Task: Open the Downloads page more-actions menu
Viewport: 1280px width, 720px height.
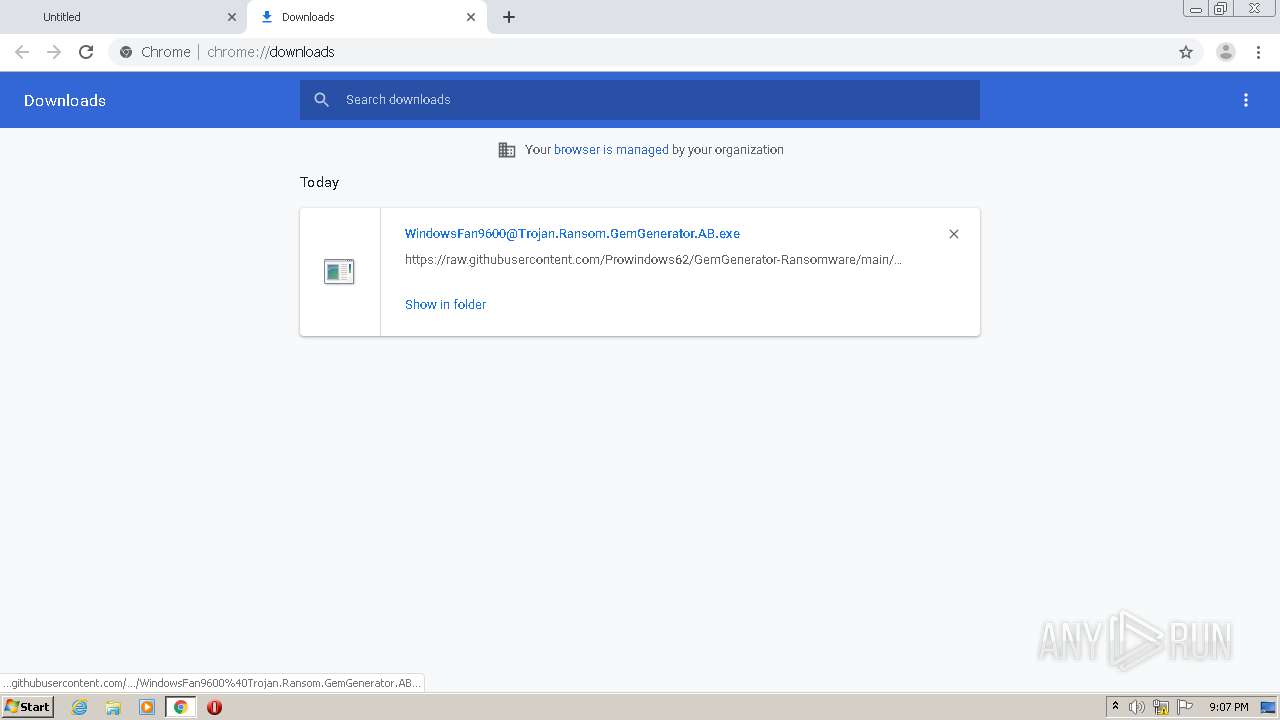Action: 1246,100
